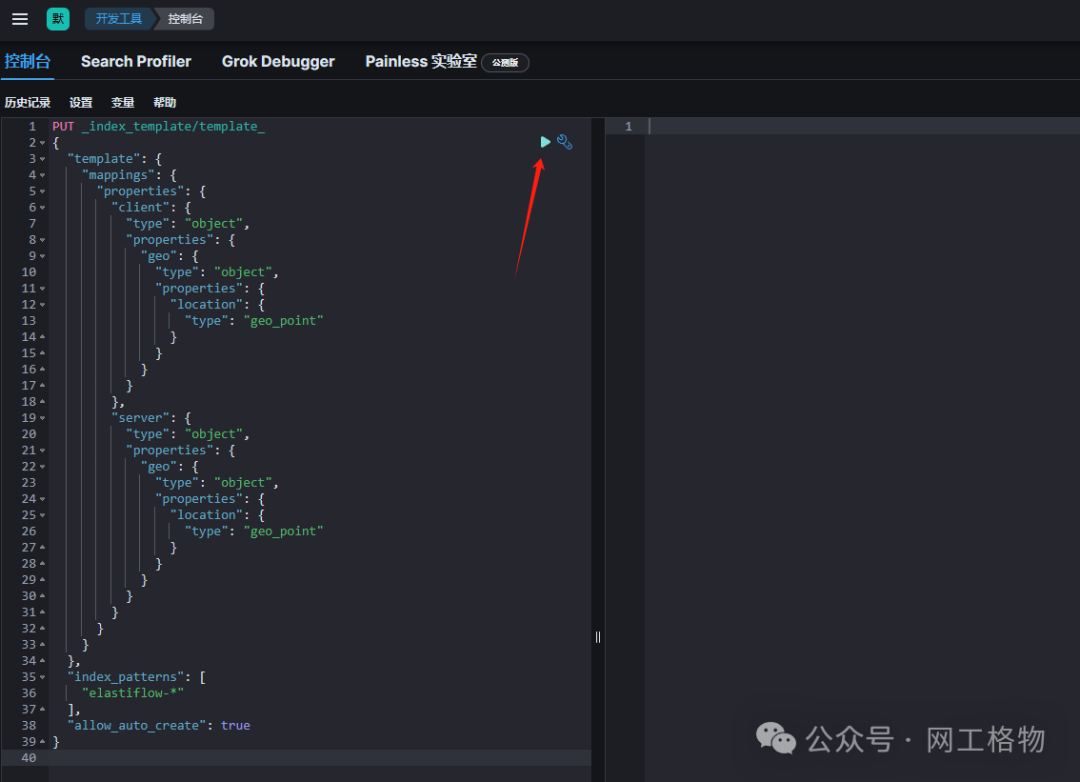Click the "elastiflow-*" pattern text
Screen dimensions: 1080x782
coord(132,693)
